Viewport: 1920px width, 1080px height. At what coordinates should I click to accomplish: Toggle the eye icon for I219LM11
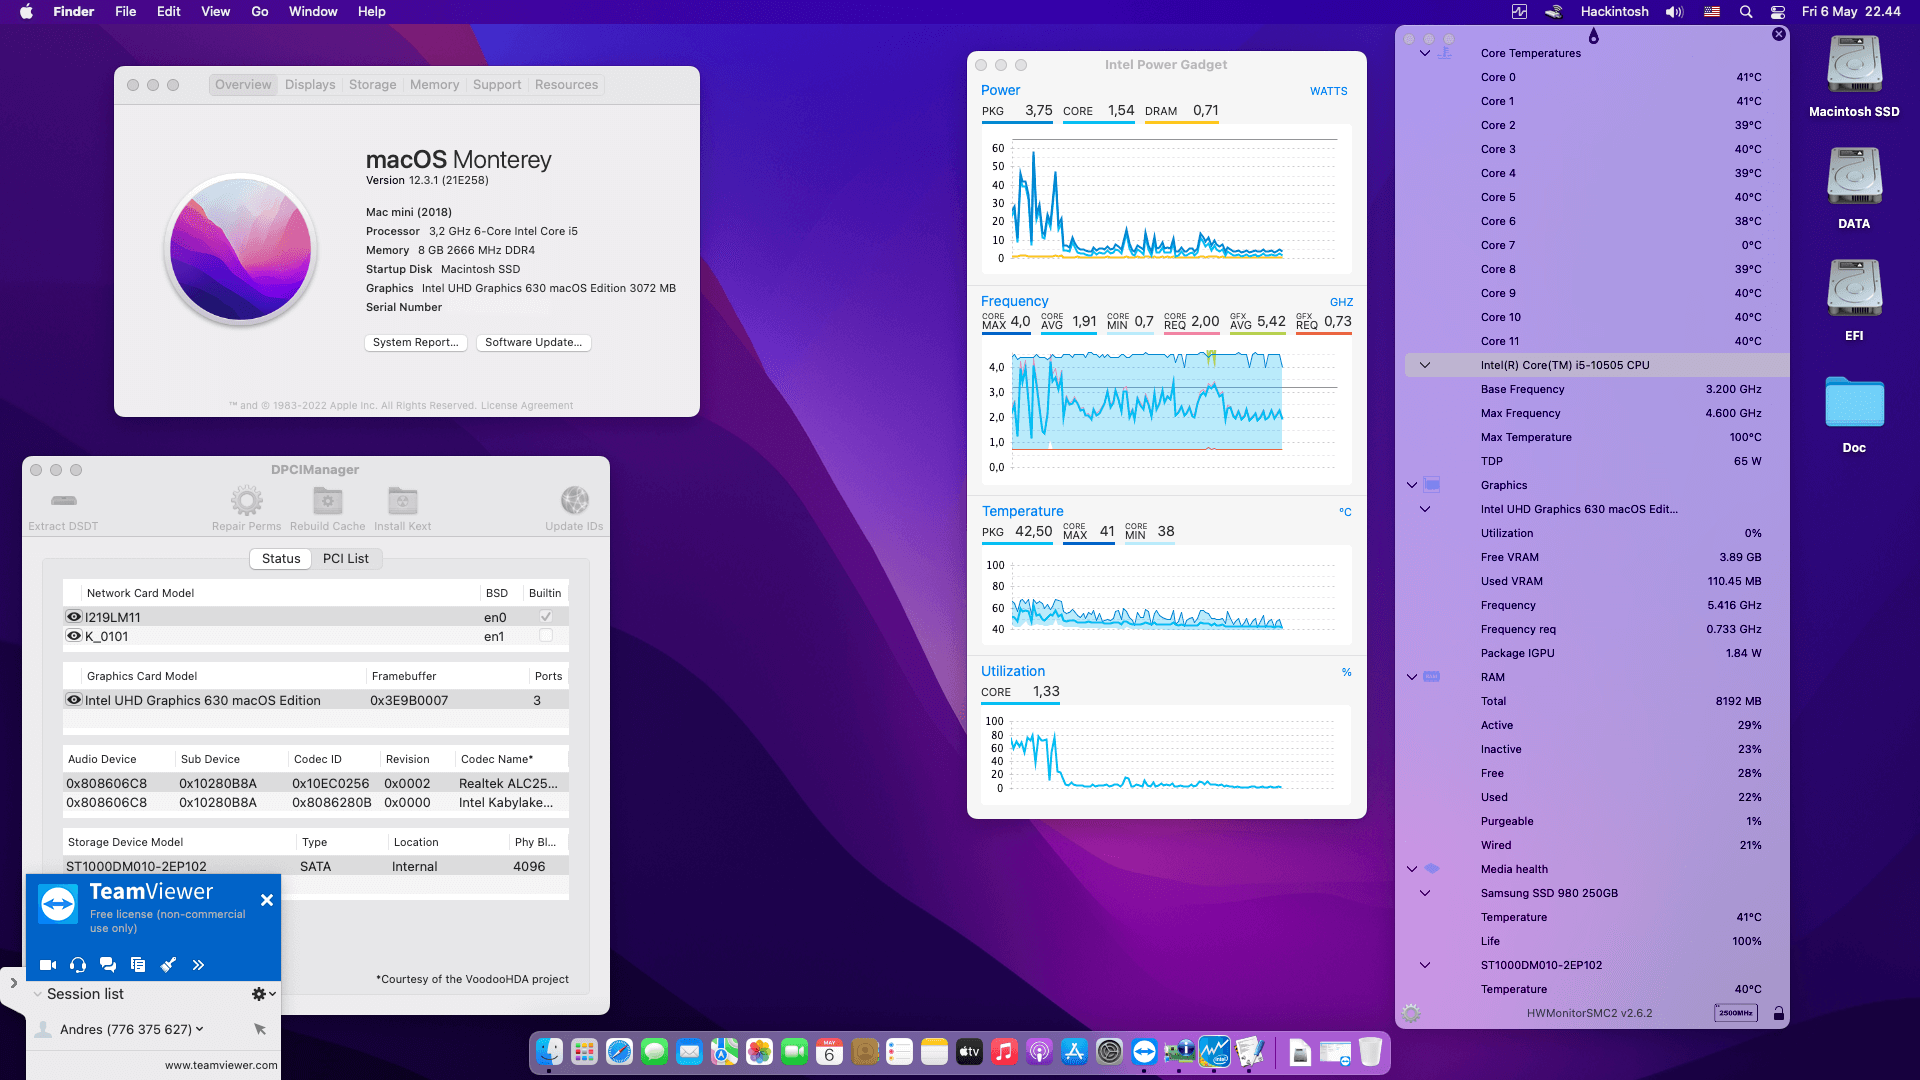74,617
